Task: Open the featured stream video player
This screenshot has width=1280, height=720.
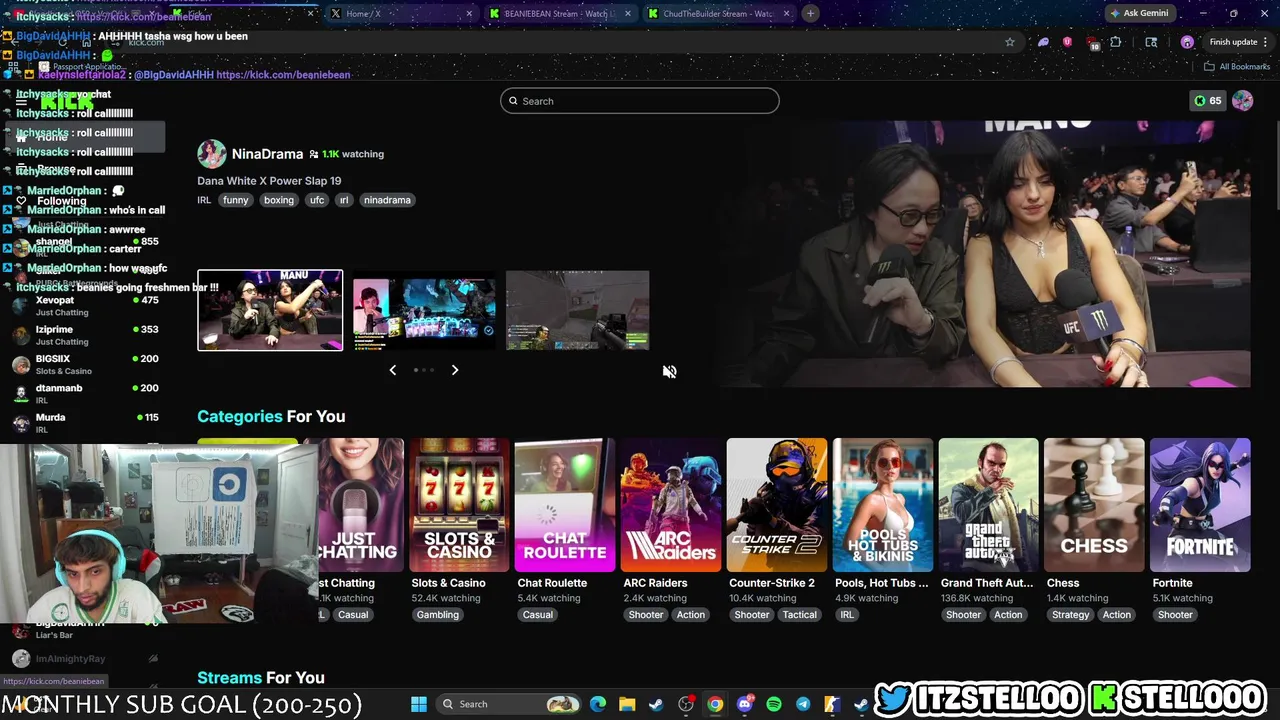Action: 985,253
